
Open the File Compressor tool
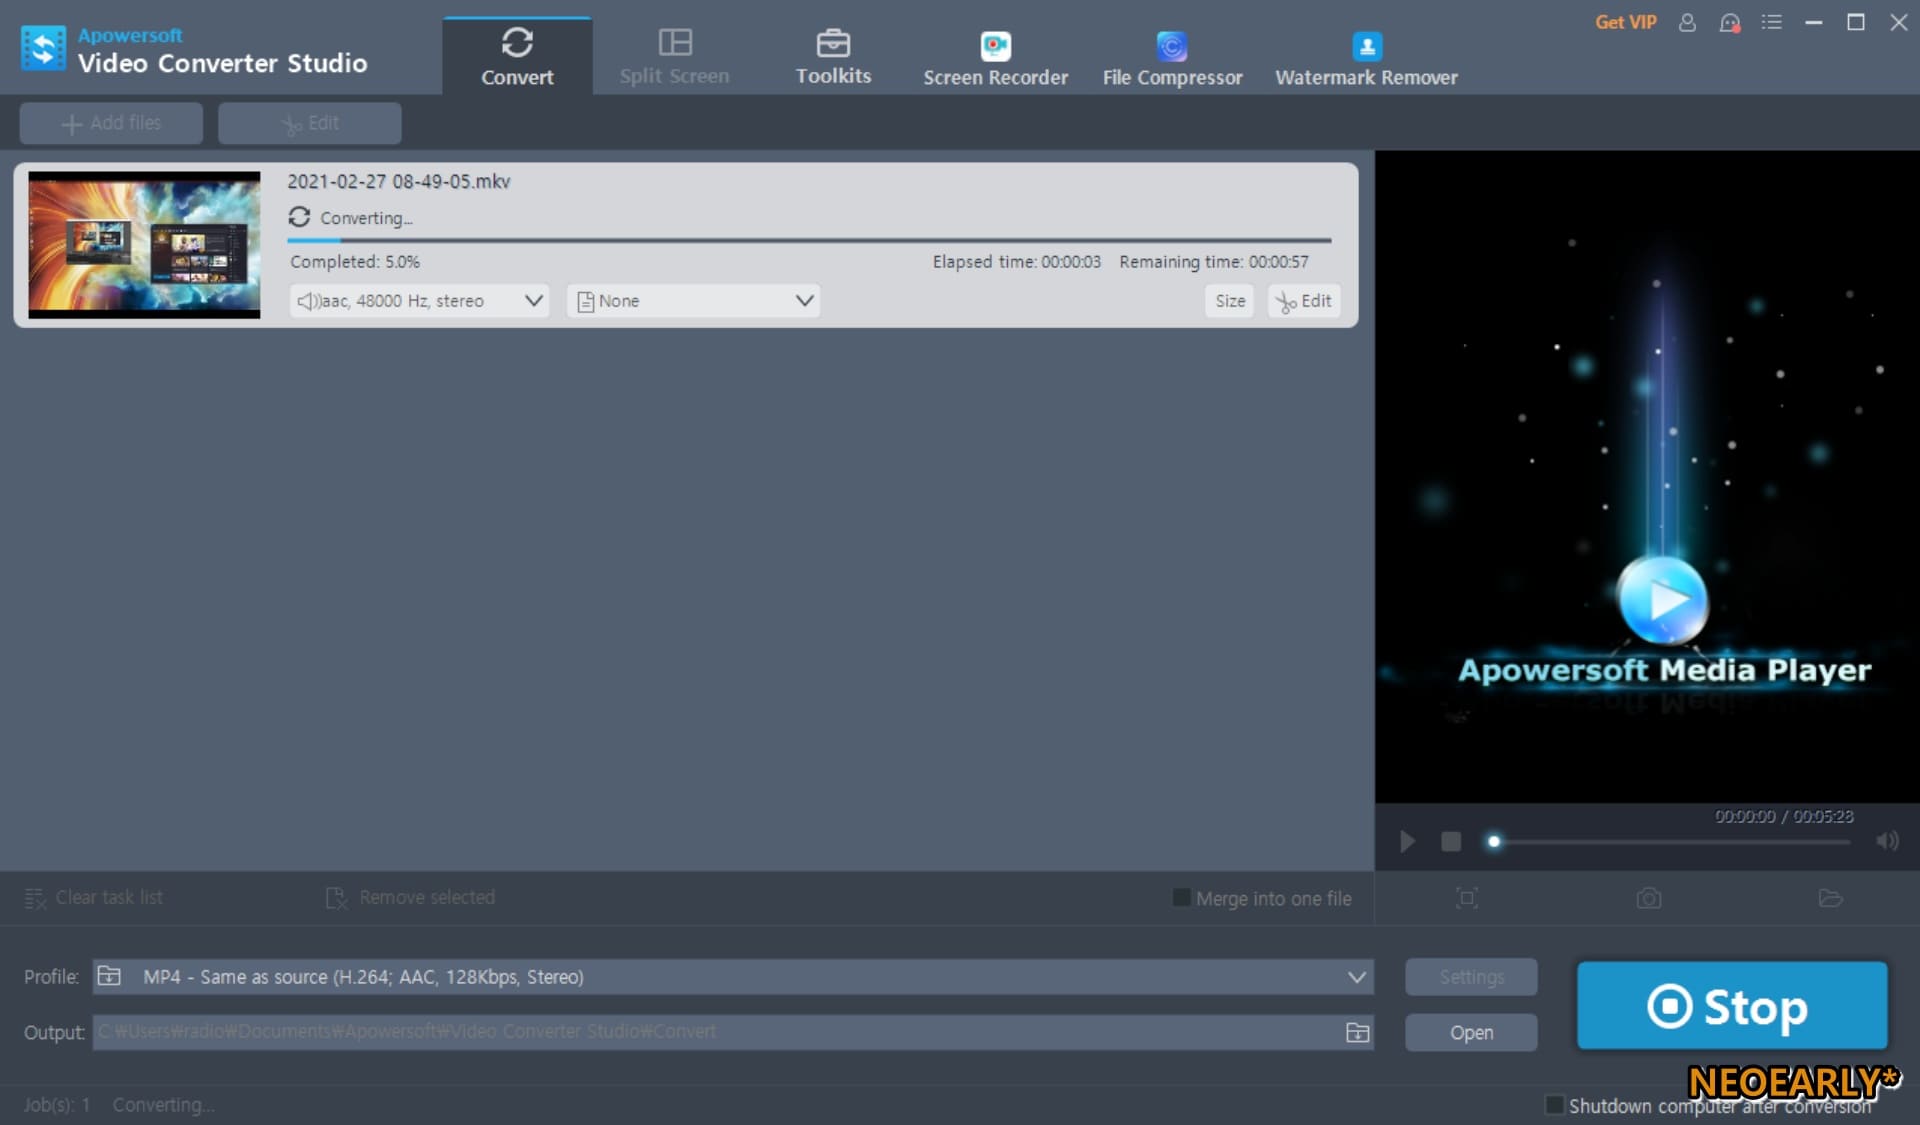point(1172,58)
